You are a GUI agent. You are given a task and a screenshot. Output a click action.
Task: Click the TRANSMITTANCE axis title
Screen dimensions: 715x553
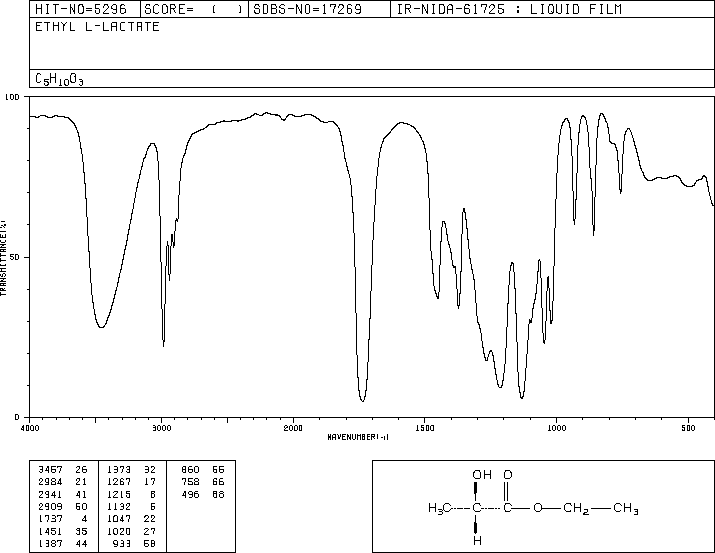(x=3, y=258)
